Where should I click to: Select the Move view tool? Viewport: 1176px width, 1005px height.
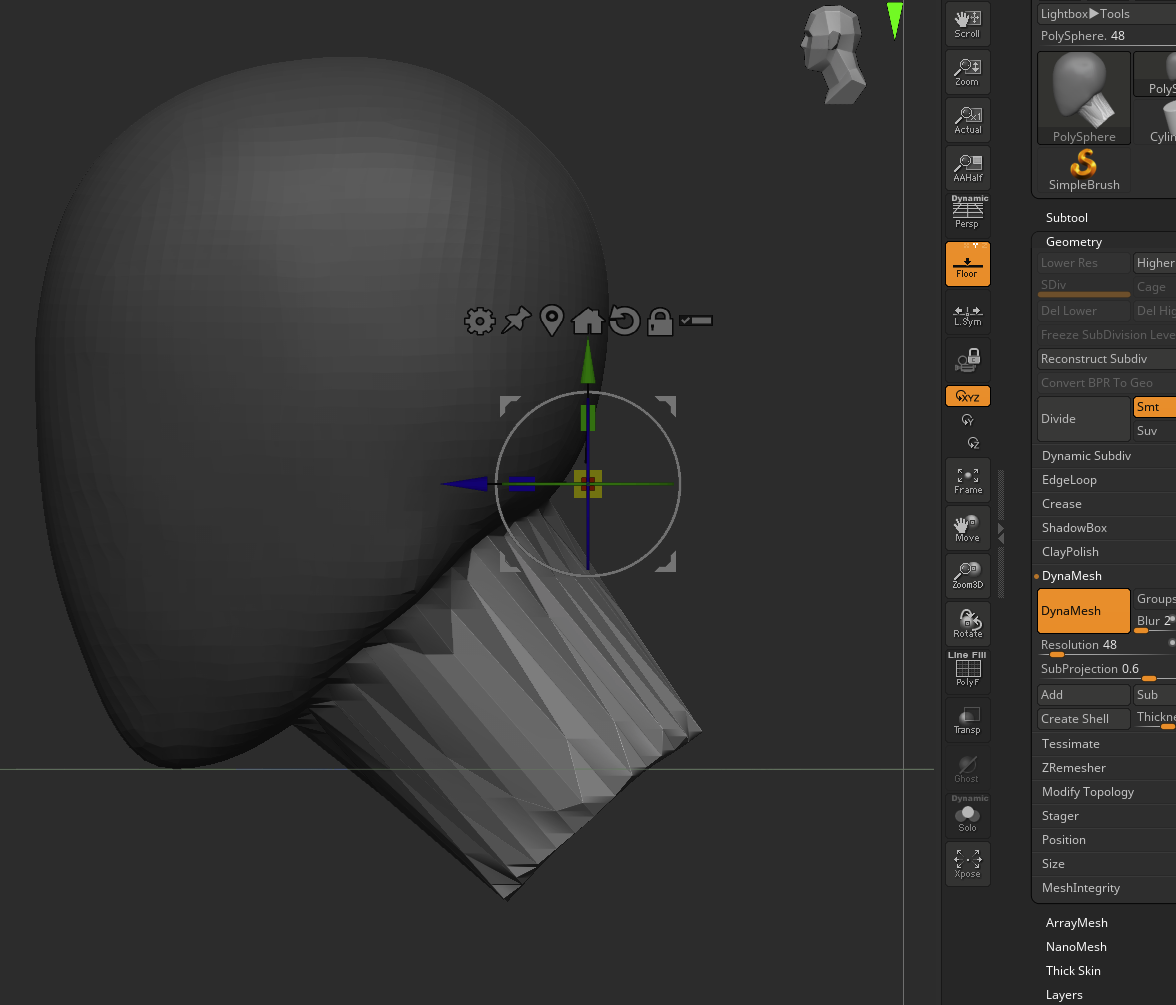(x=968, y=528)
